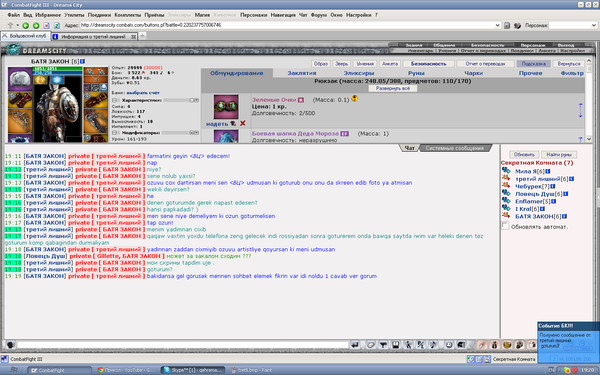Click the money bag icon in bottom toolbar

pyautogui.click(x=494, y=345)
